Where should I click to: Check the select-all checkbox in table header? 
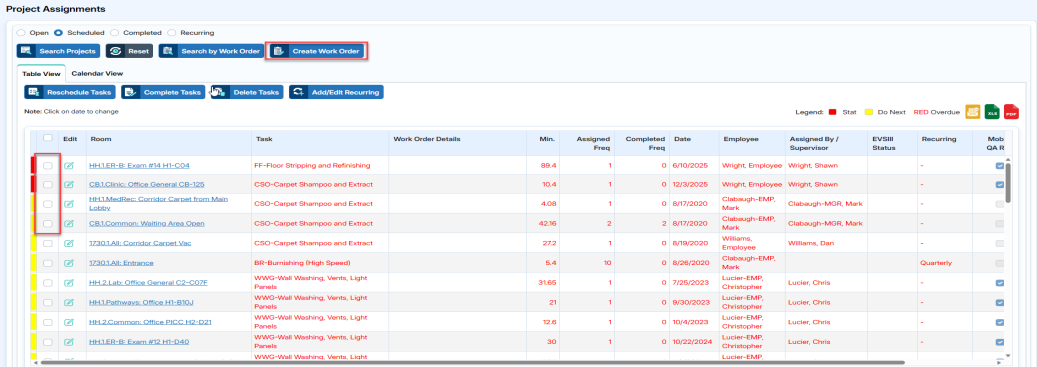pyautogui.click(x=48, y=138)
